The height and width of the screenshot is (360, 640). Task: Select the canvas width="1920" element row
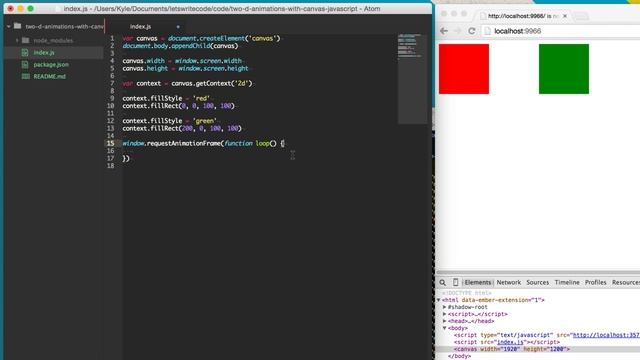(538, 349)
